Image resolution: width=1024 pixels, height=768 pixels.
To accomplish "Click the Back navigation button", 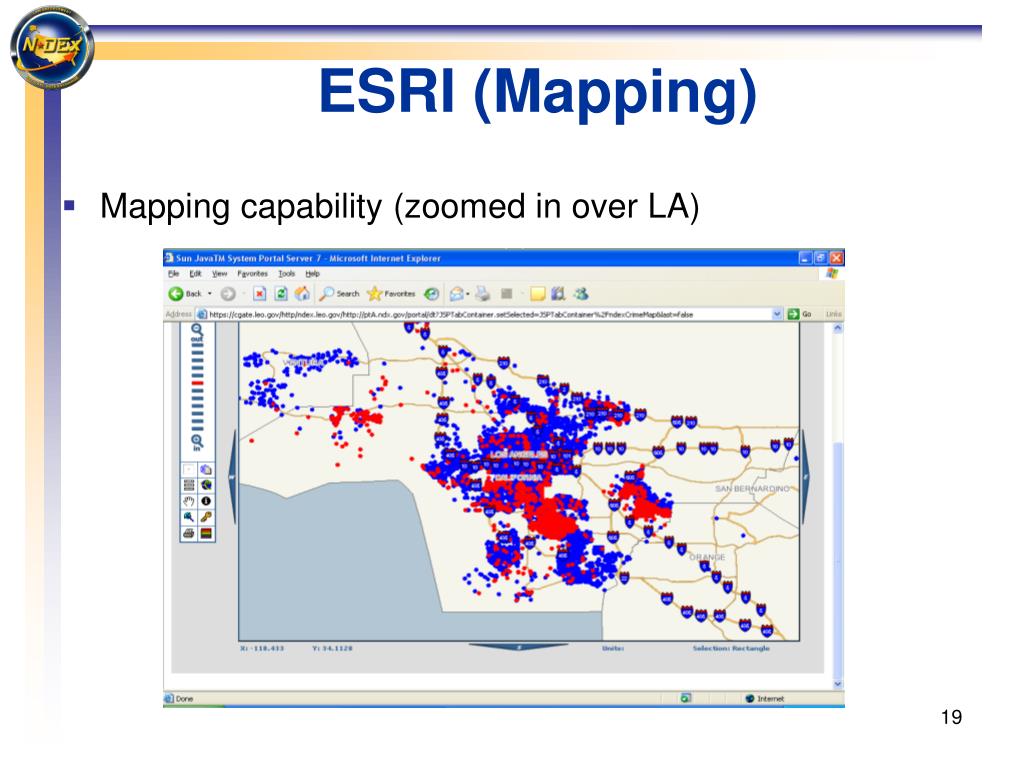I will click(185, 294).
